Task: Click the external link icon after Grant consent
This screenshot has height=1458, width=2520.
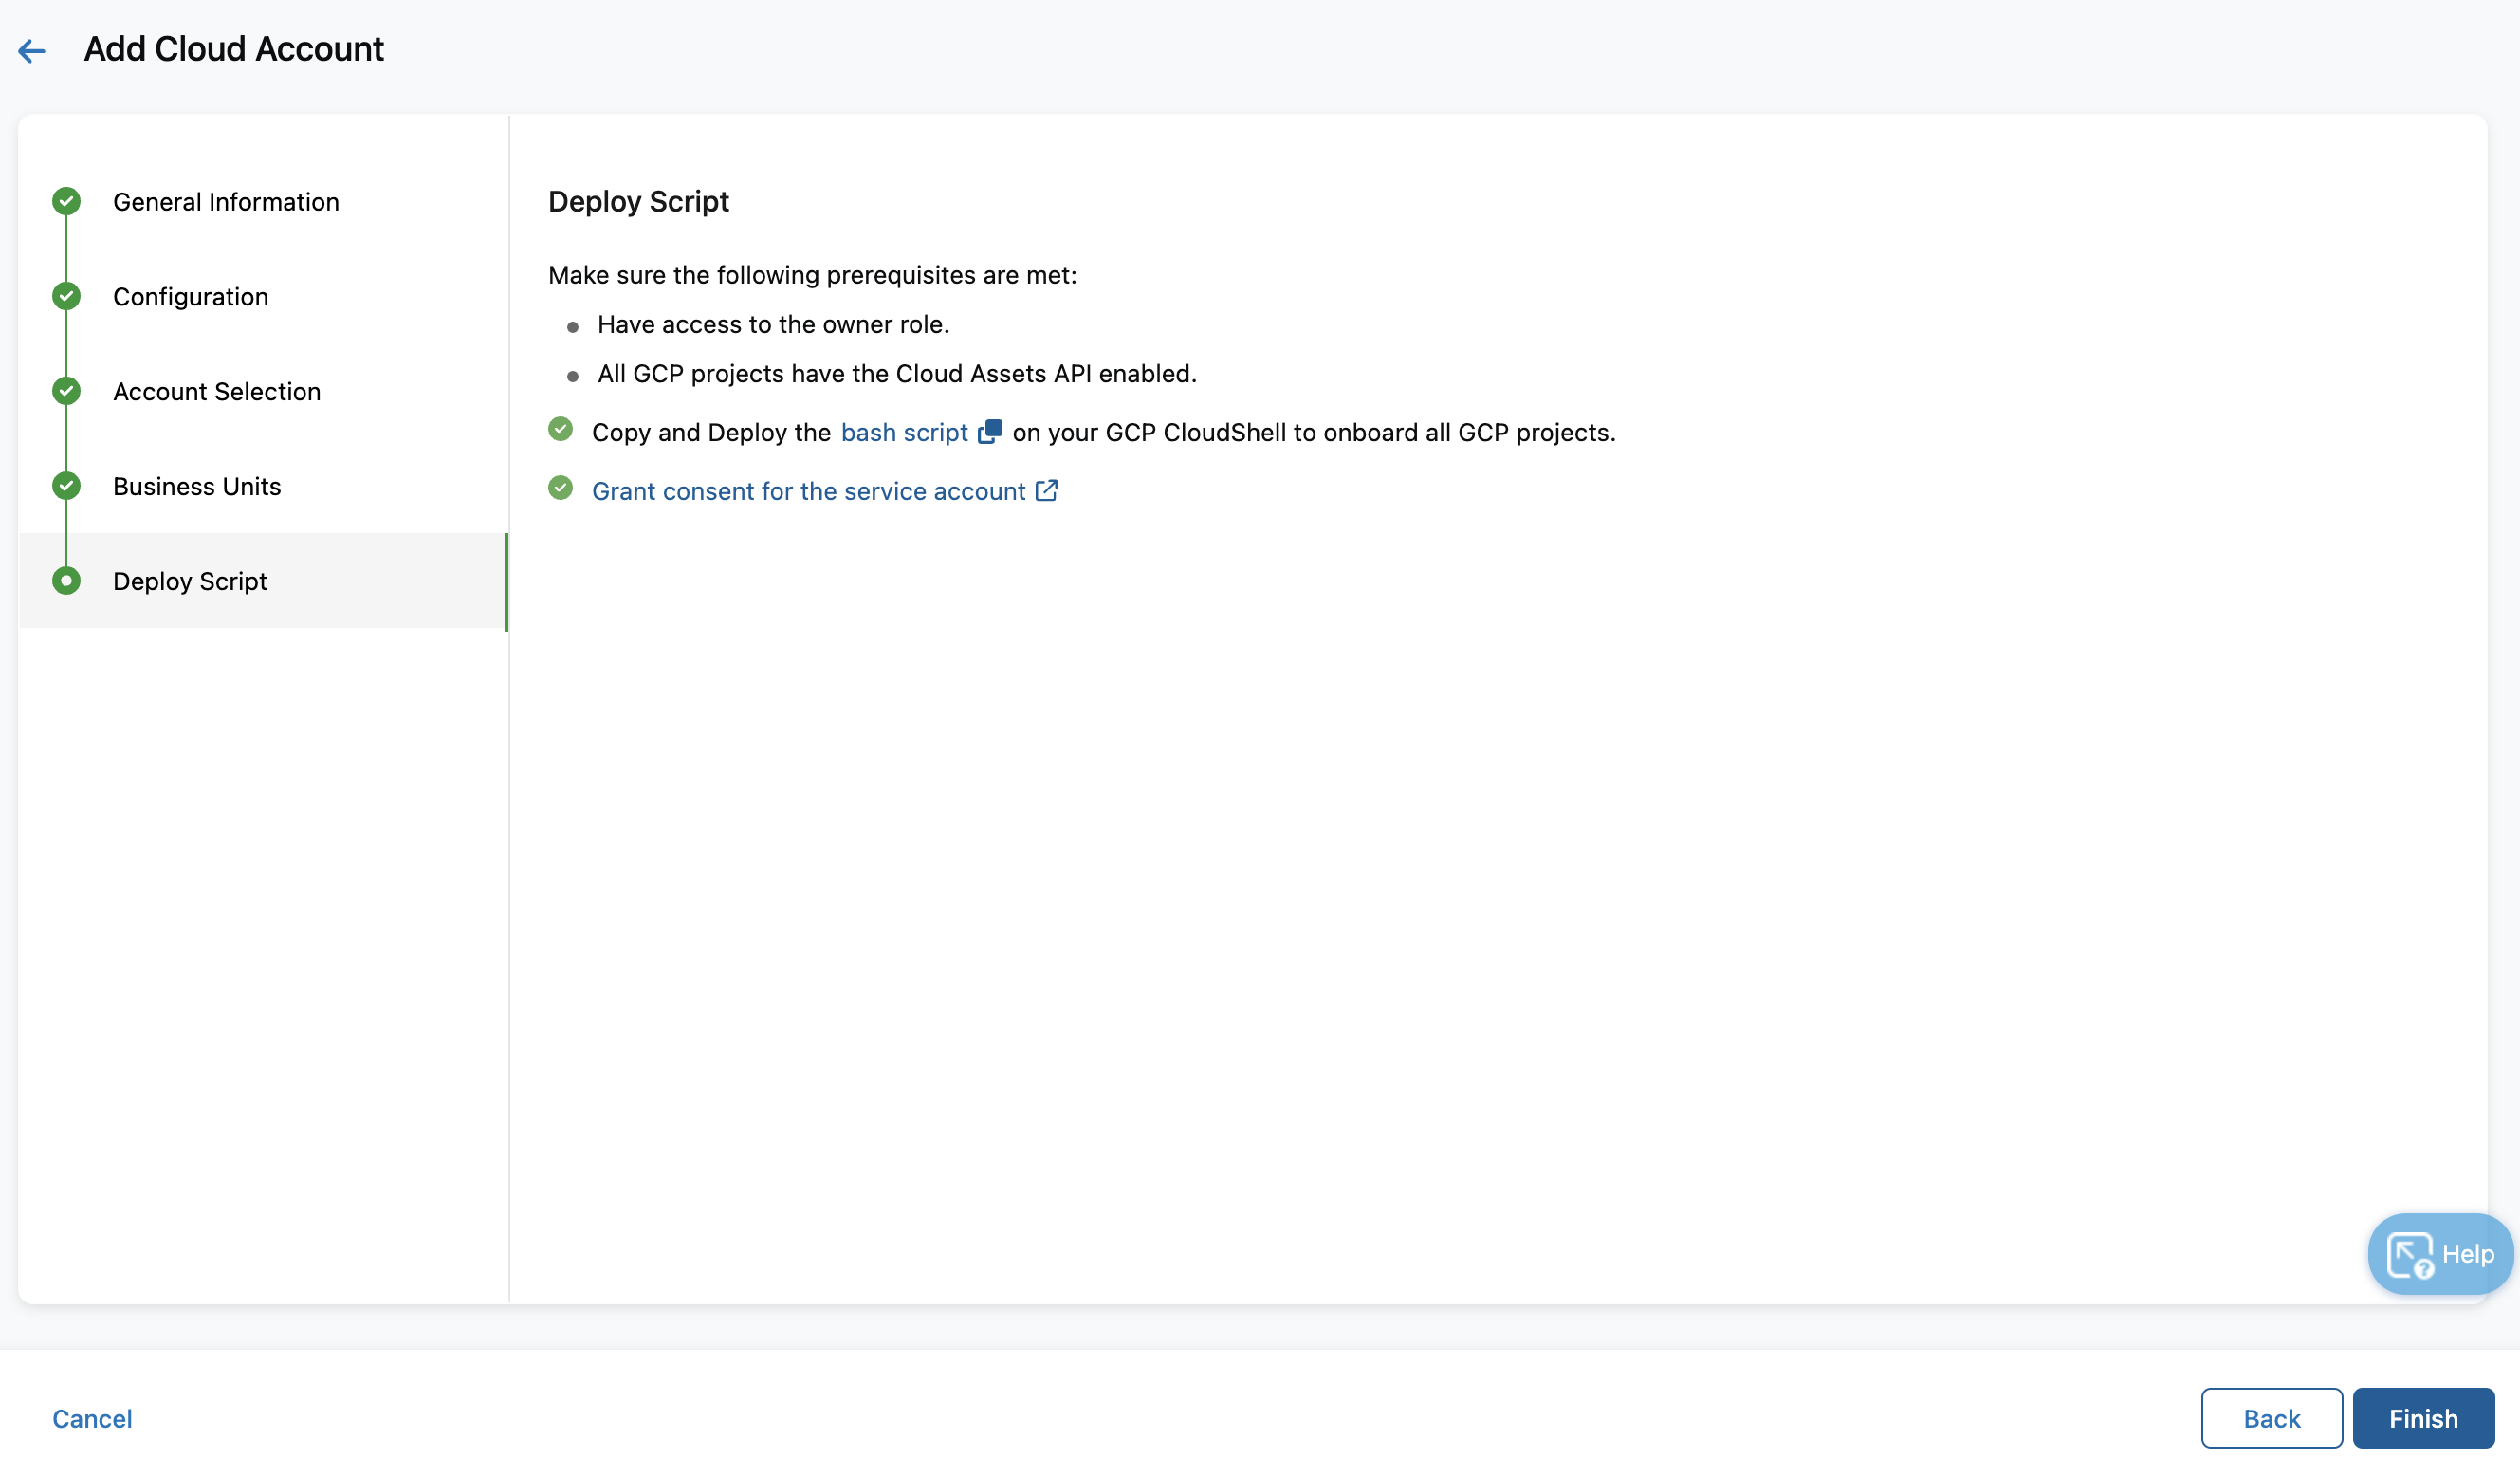Action: point(1047,490)
